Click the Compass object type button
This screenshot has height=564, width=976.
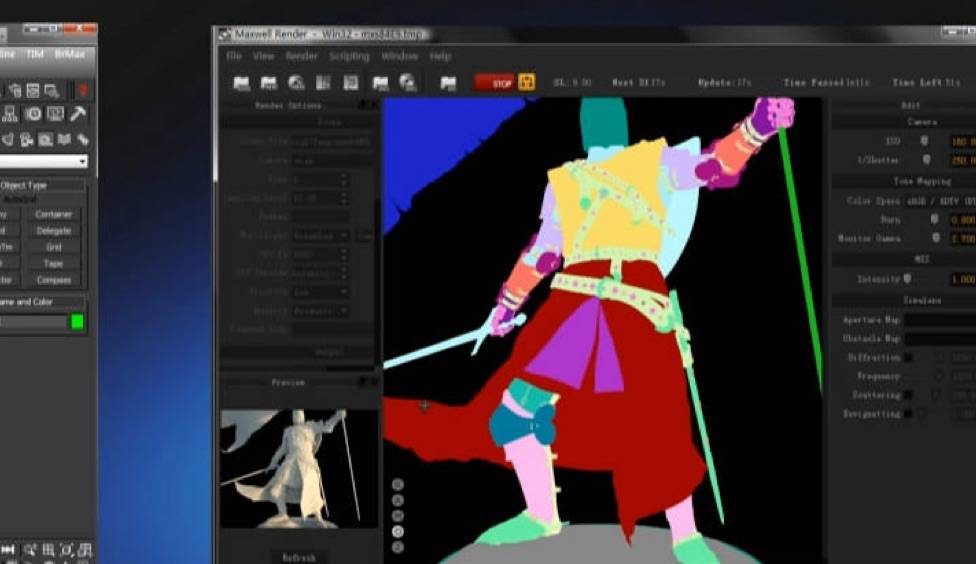(x=54, y=280)
